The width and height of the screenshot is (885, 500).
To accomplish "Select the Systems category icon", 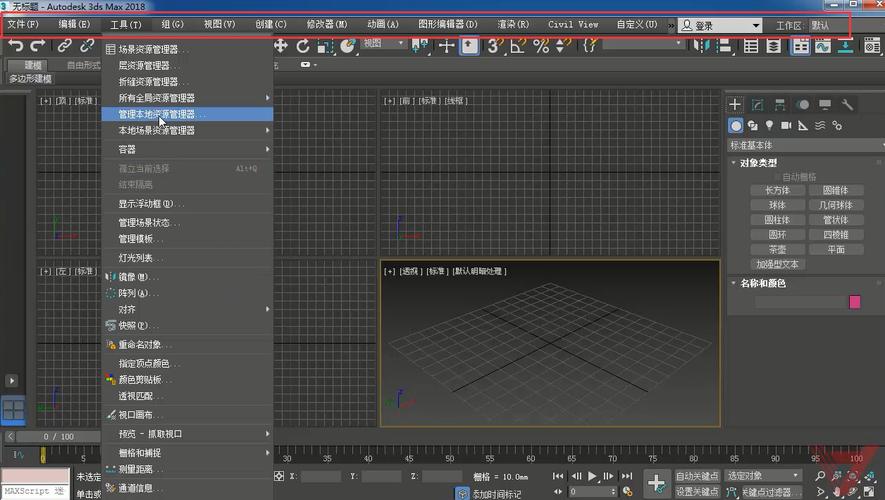I will click(x=837, y=125).
